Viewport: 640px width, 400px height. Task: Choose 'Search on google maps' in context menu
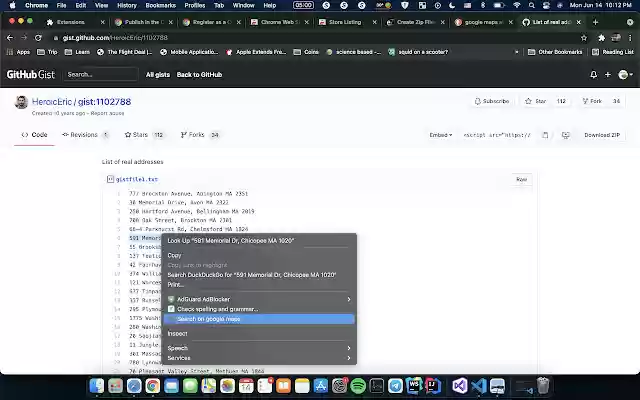click(x=259, y=319)
